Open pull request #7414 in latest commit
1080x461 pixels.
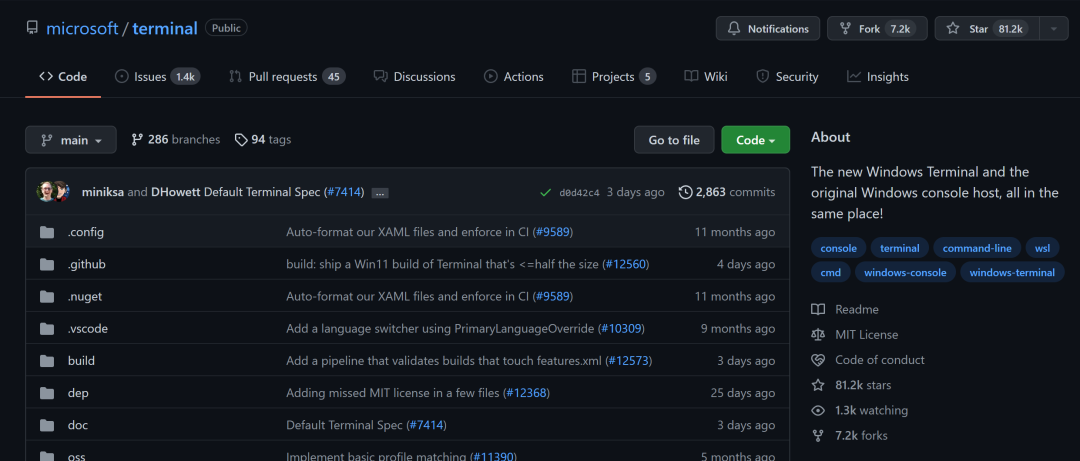point(344,192)
